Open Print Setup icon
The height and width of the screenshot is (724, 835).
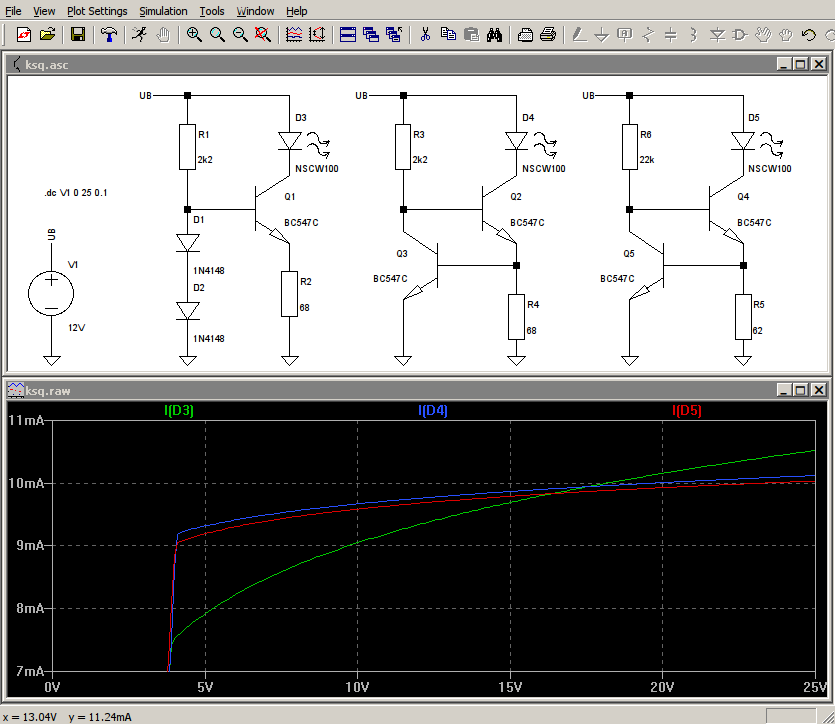[525, 35]
